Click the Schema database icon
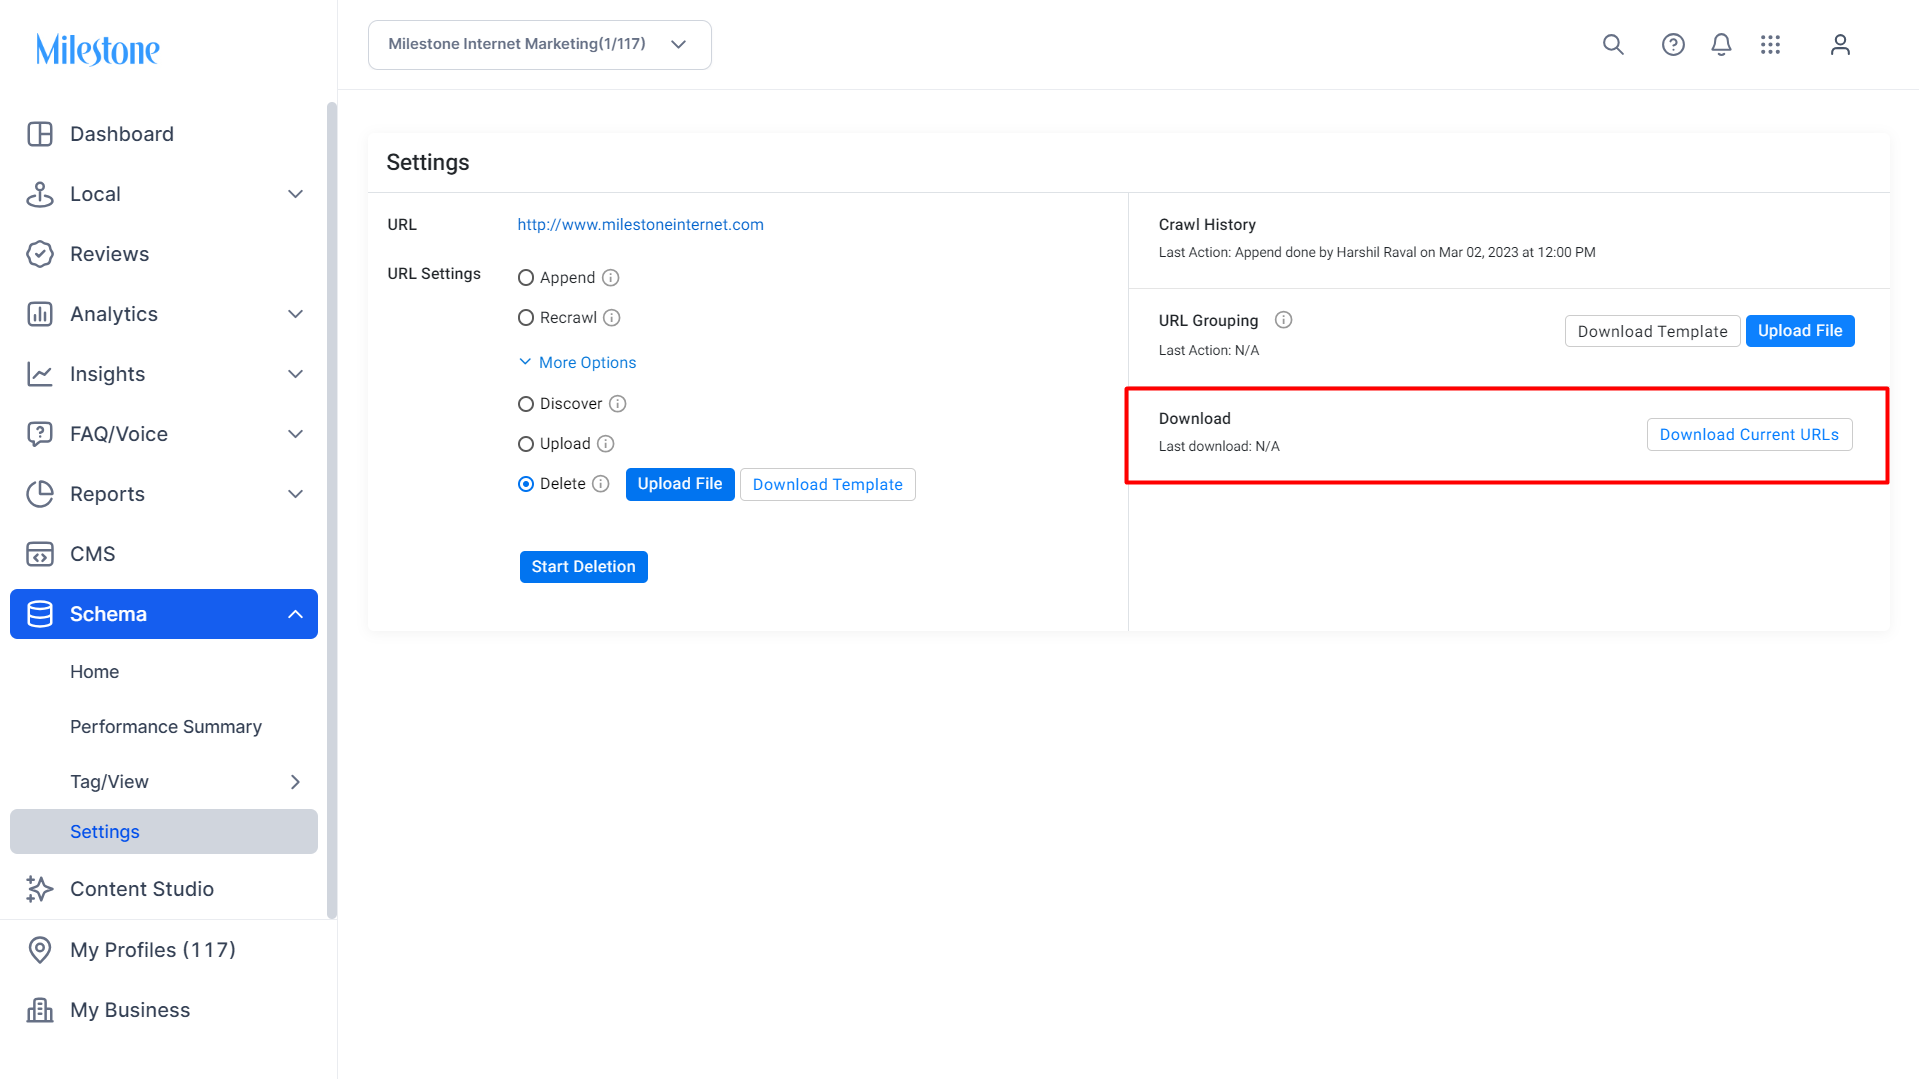 [x=40, y=614]
